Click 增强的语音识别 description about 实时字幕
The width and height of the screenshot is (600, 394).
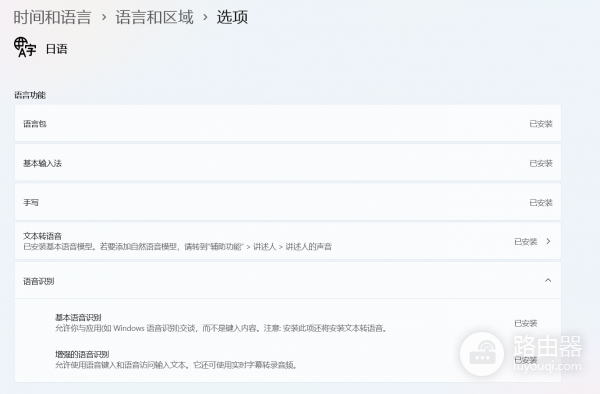[x=176, y=365]
